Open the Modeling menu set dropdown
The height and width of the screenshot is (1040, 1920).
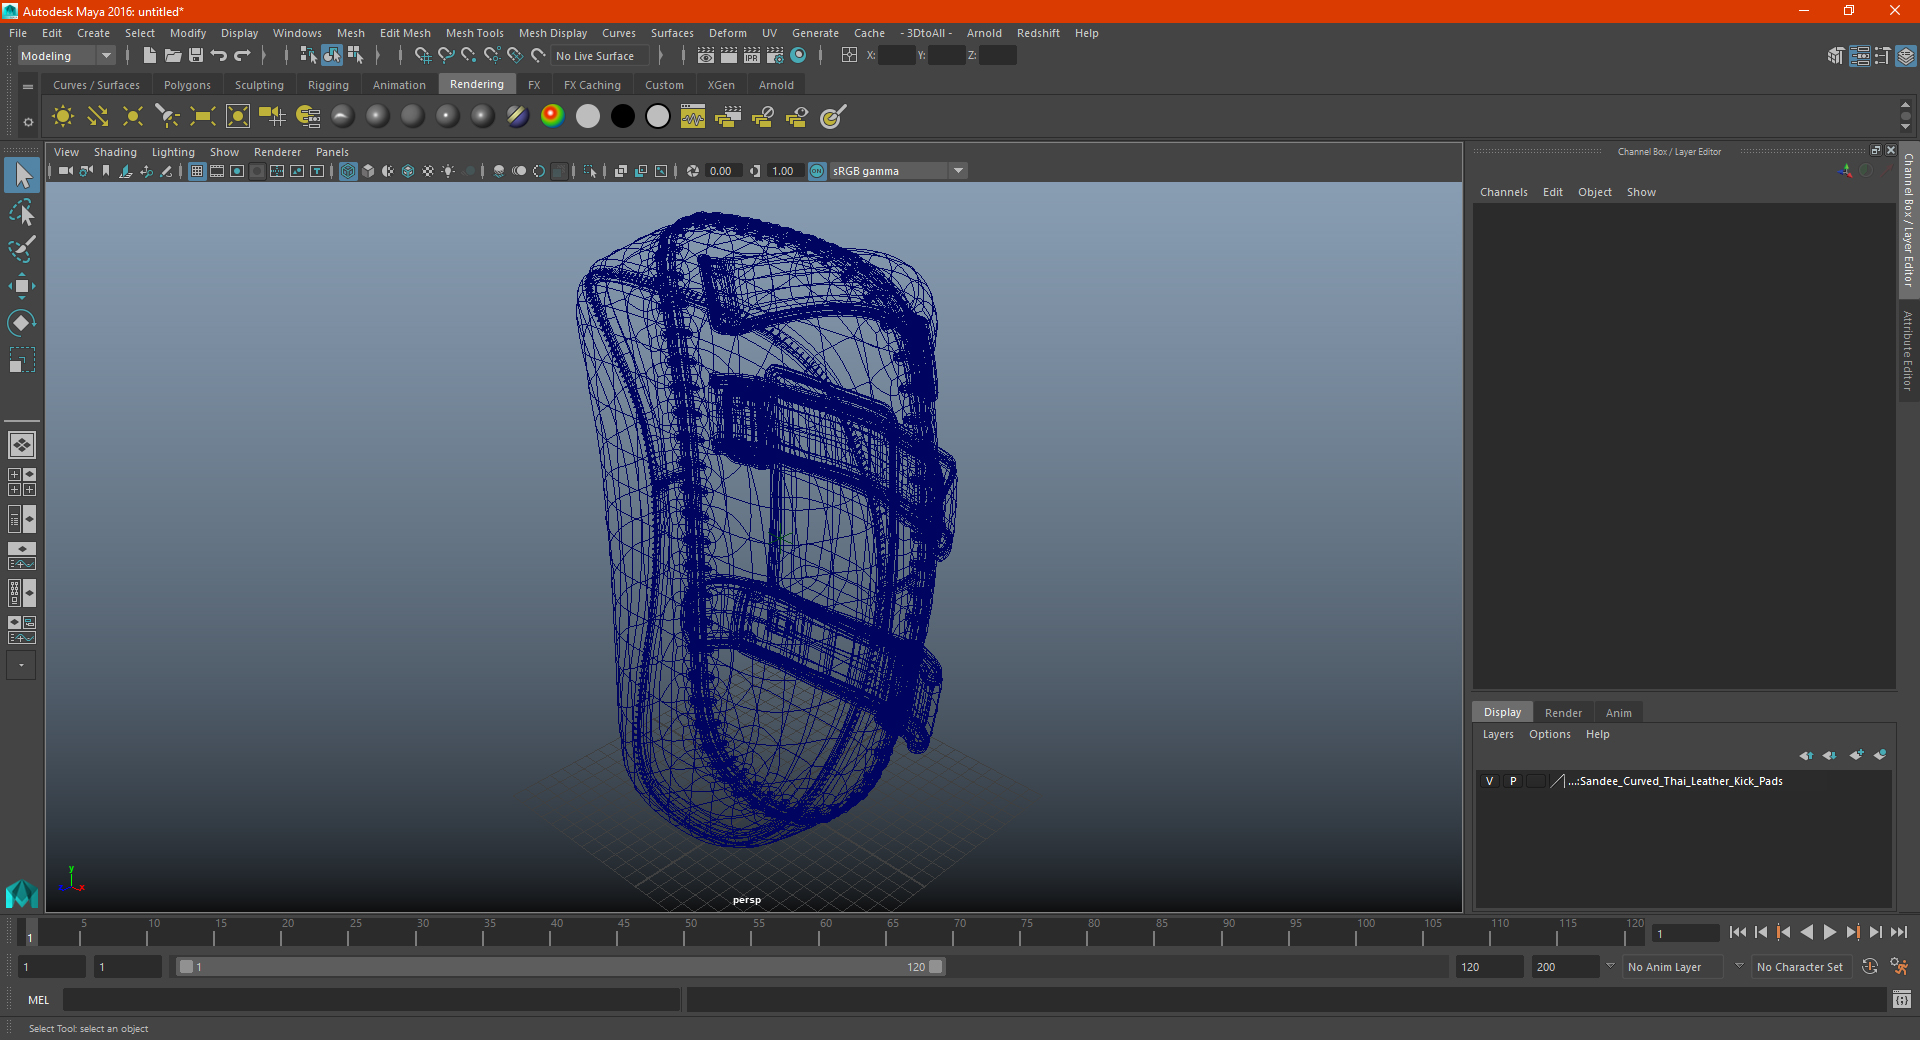point(67,56)
